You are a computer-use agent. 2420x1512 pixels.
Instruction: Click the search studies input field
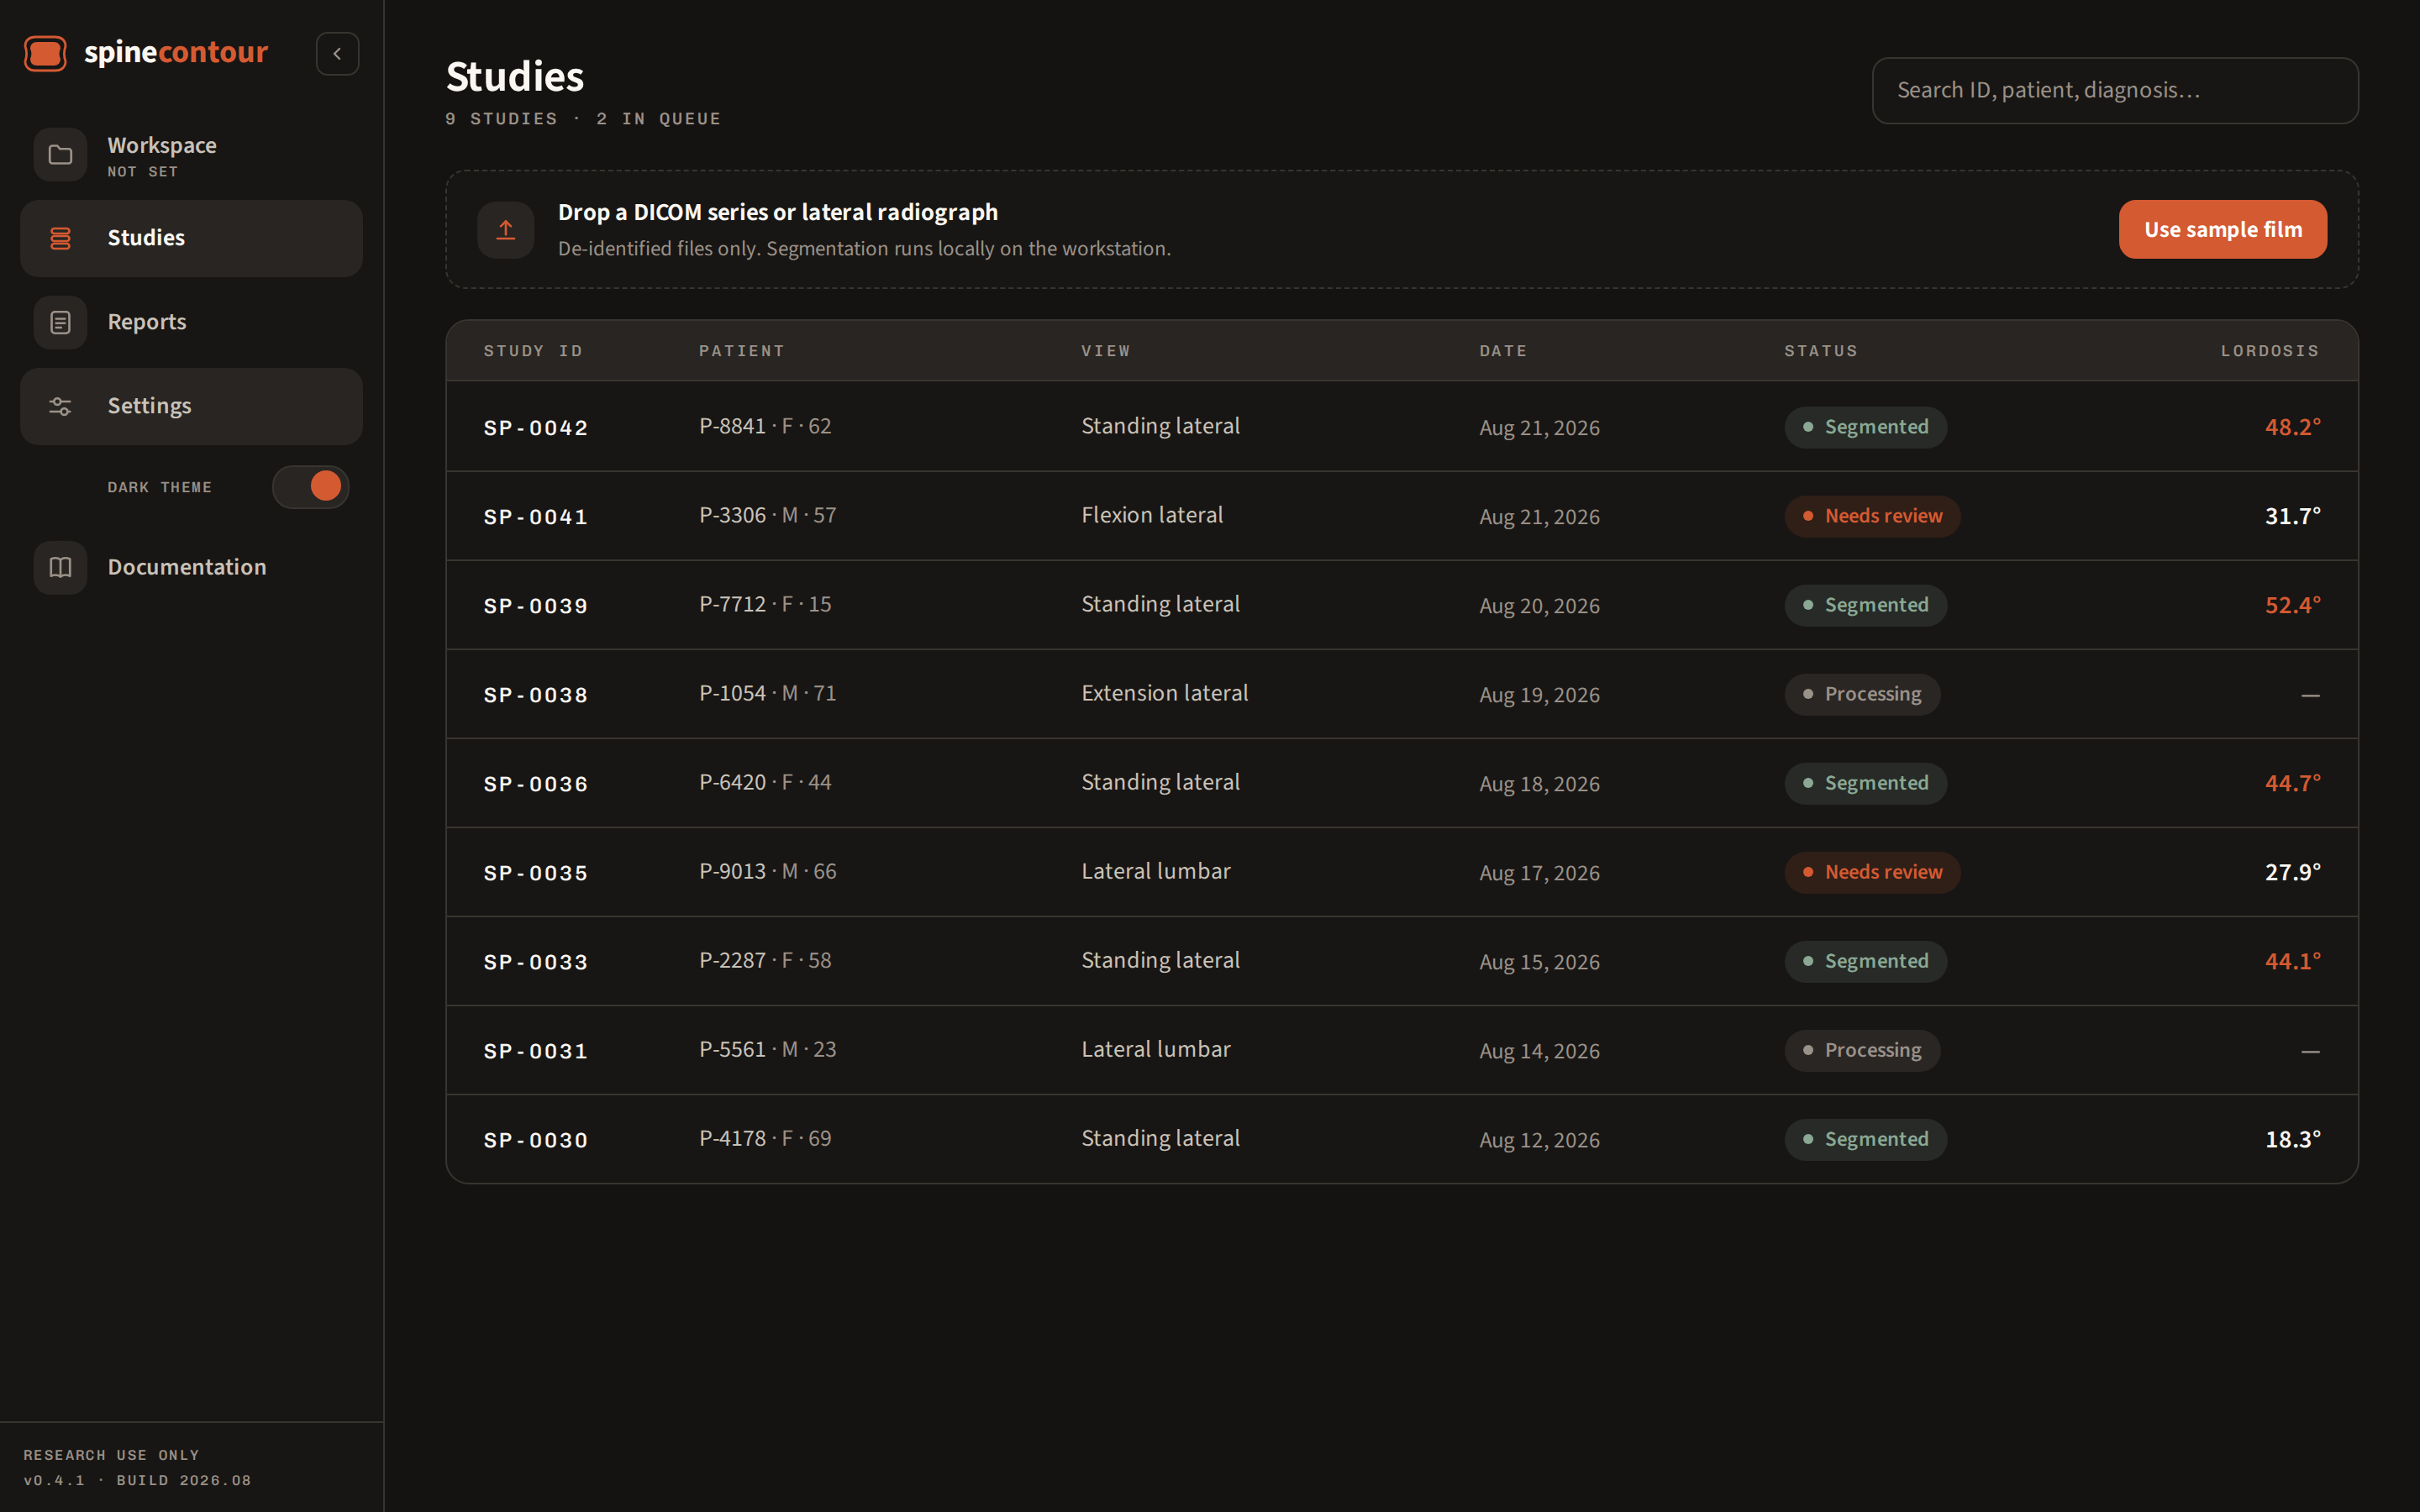(x=2115, y=90)
